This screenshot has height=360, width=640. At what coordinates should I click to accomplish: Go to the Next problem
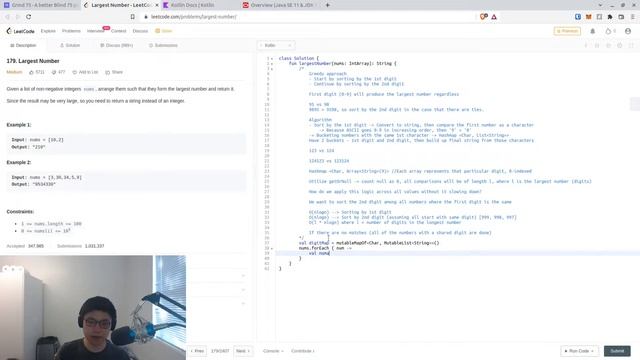[x=243, y=351]
